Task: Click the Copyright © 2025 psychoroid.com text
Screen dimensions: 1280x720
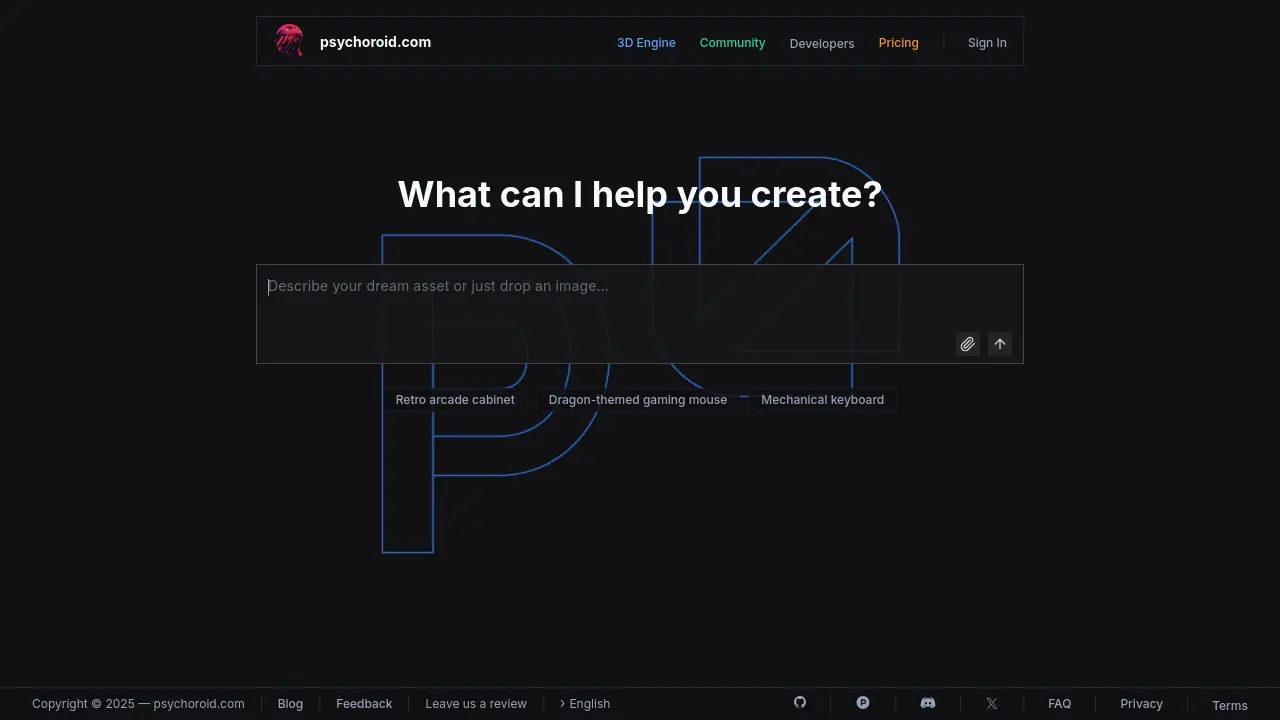Action: click(138, 704)
